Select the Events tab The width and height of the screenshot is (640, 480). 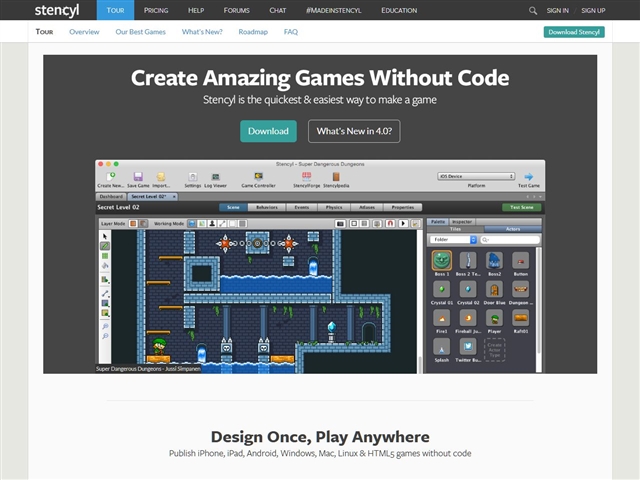click(302, 207)
